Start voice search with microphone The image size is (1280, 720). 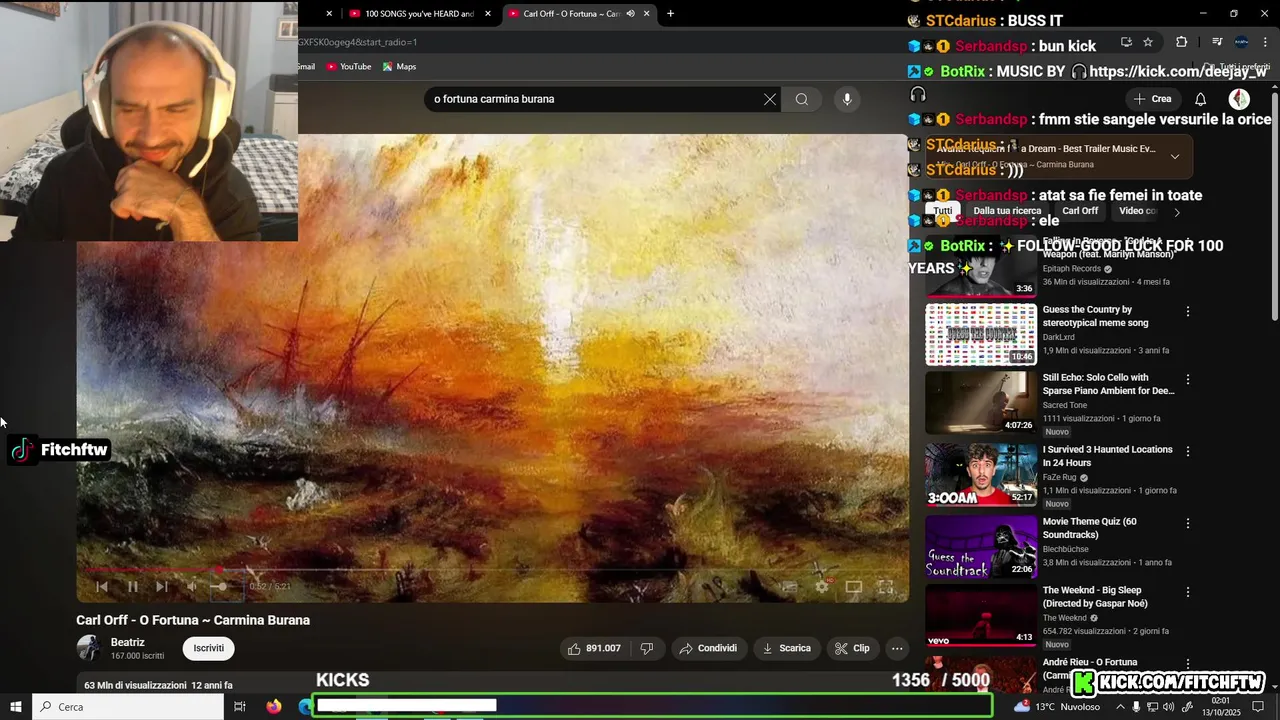point(847,99)
